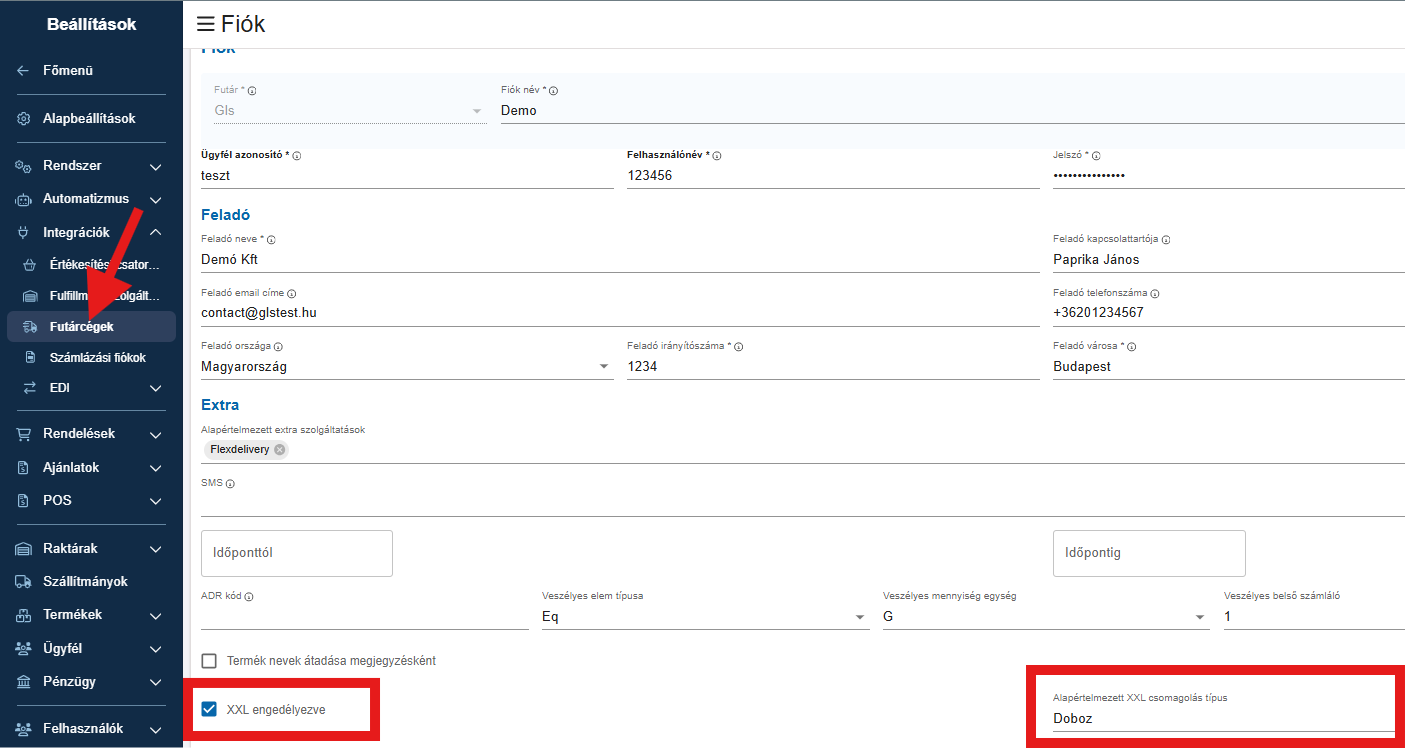Expand the Automatizmus menu chevron
This screenshot has width=1406, height=749.
[x=156, y=199]
